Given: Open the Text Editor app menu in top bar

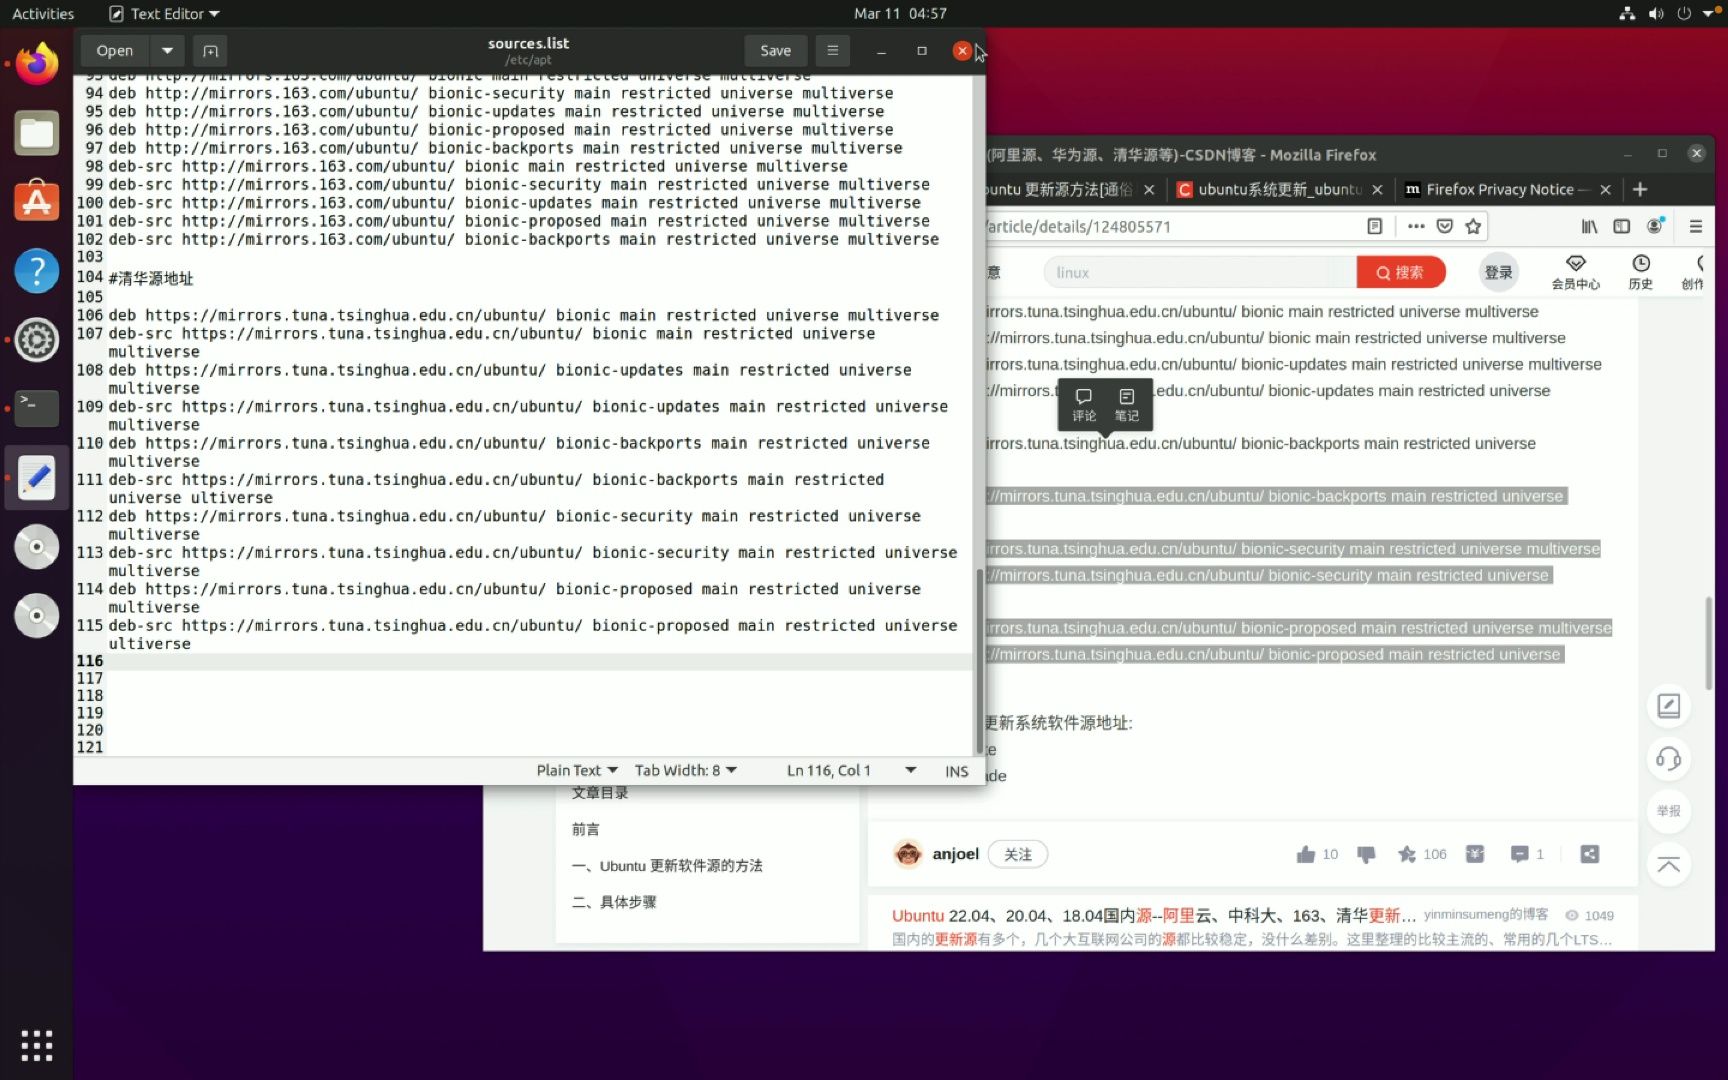Looking at the screenshot, I should tap(164, 14).
